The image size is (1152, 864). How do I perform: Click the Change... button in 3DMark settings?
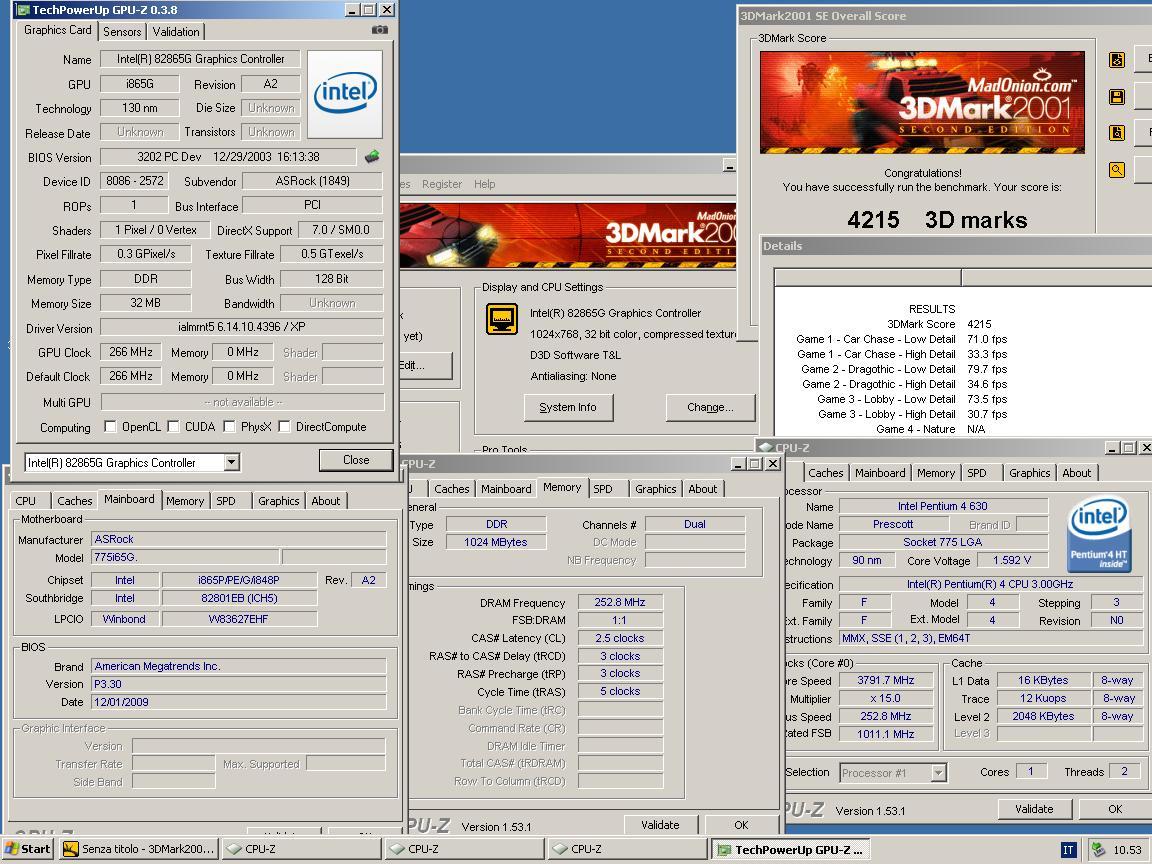[710, 407]
